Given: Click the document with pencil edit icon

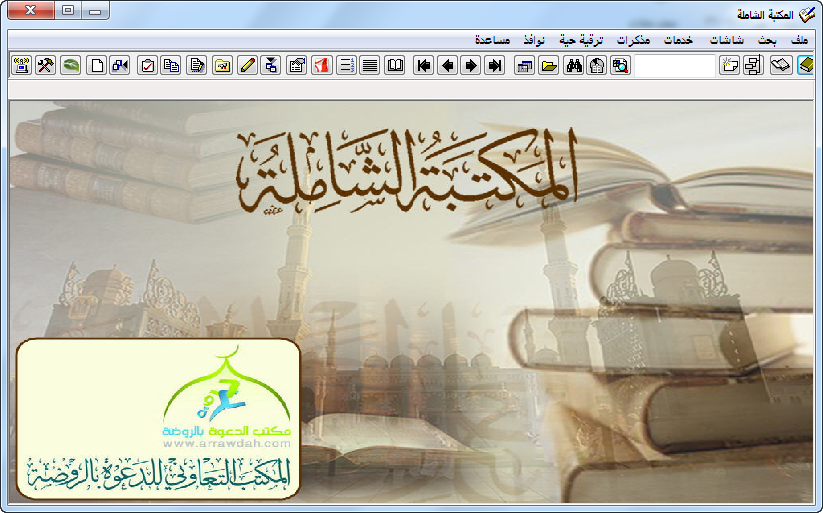Looking at the screenshot, I should 196,66.
